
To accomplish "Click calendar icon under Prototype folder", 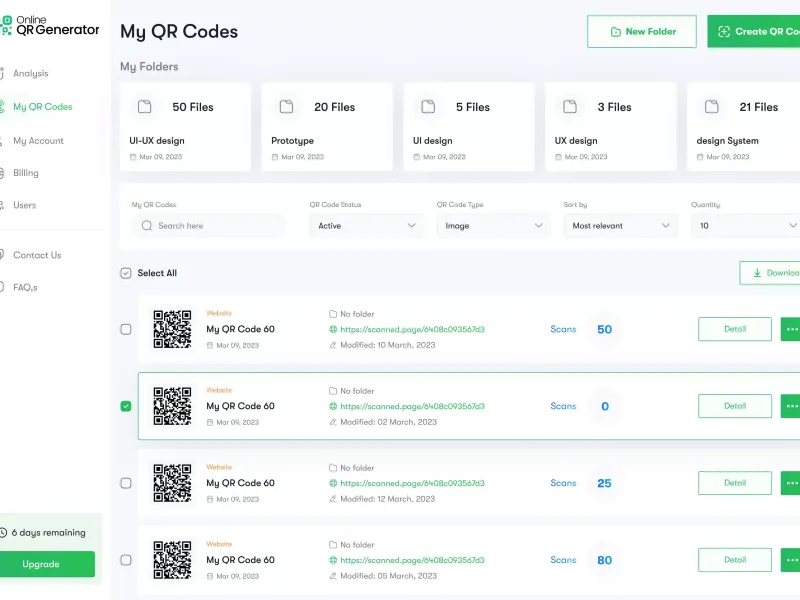I will [275, 157].
